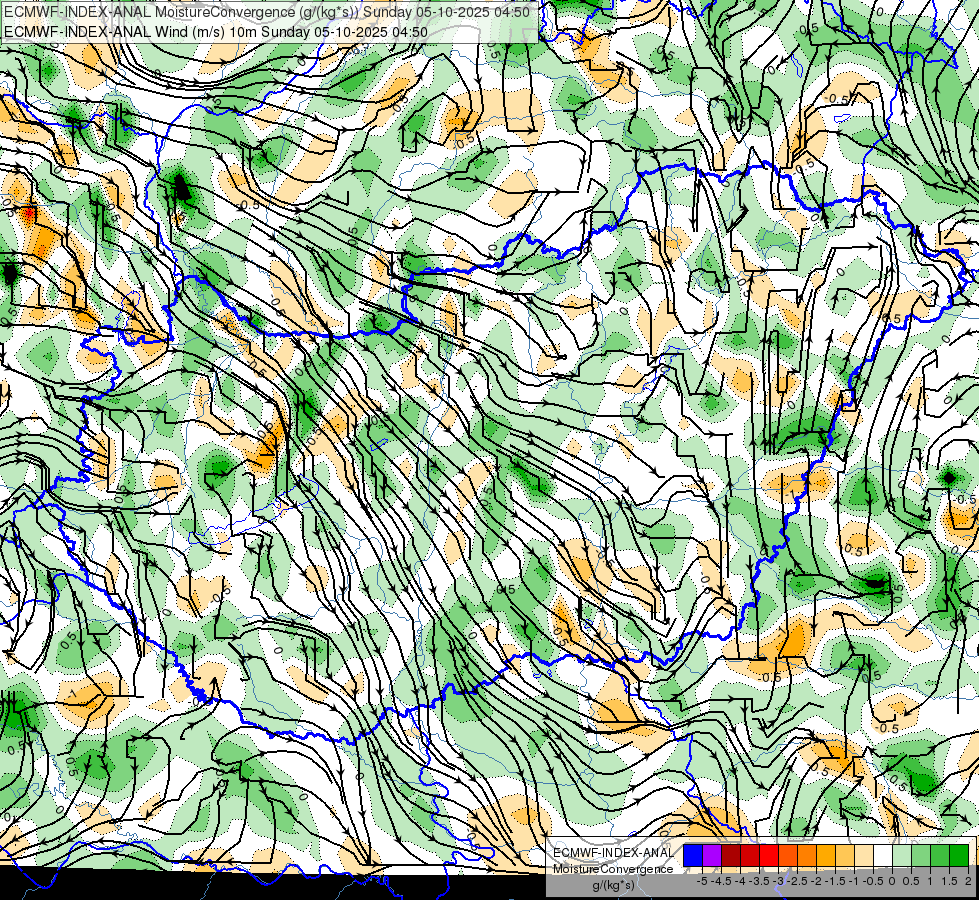Click 'ECMWF-INDEX-ANAL' label in the legend box
This screenshot has height=900, width=979.
(x=614, y=853)
